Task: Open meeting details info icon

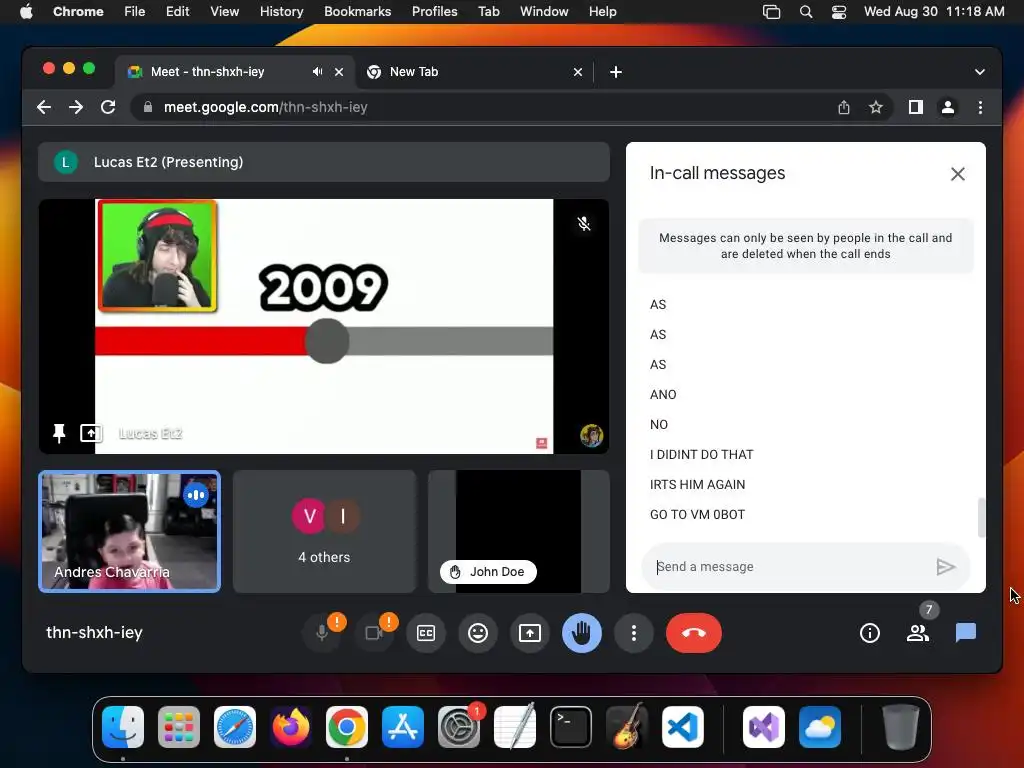Action: coord(870,633)
